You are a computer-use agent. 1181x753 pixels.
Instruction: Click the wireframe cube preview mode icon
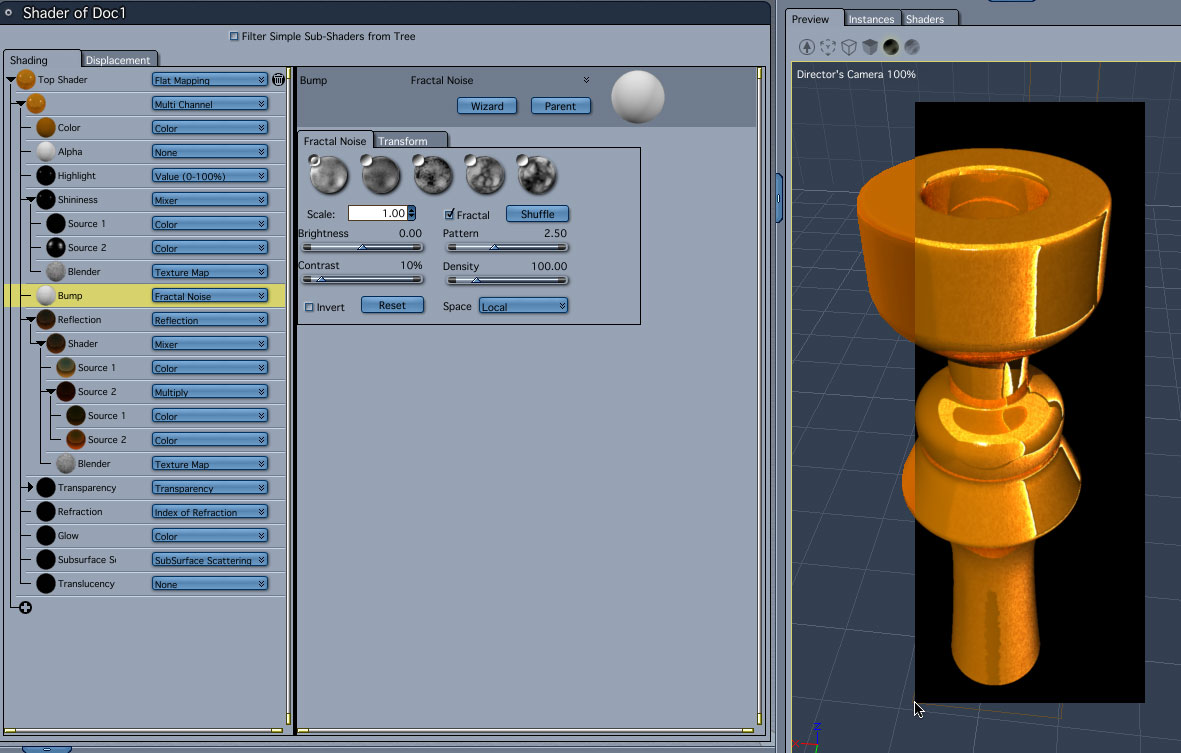tap(849, 47)
